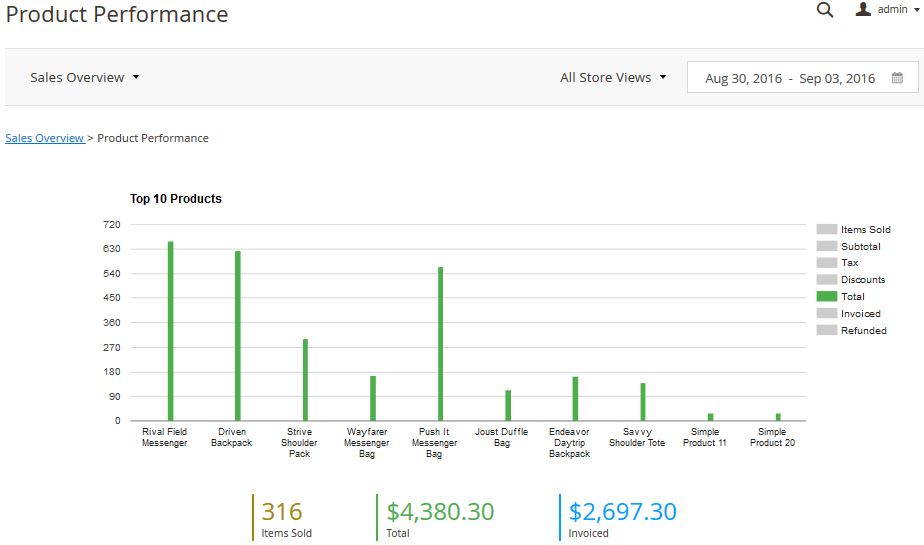Open the calendar icon in date range
The height and width of the screenshot is (545, 924).
pos(897,78)
